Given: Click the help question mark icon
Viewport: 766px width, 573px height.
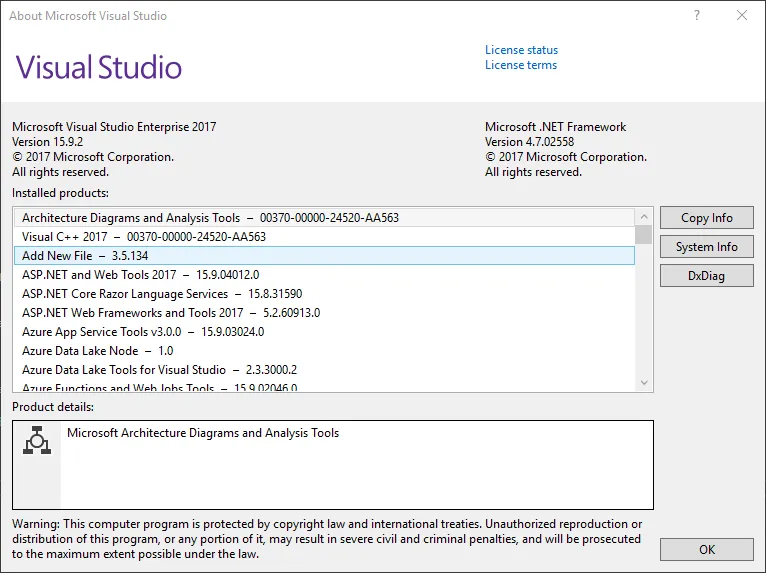Looking at the screenshot, I should click(x=697, y=16).
